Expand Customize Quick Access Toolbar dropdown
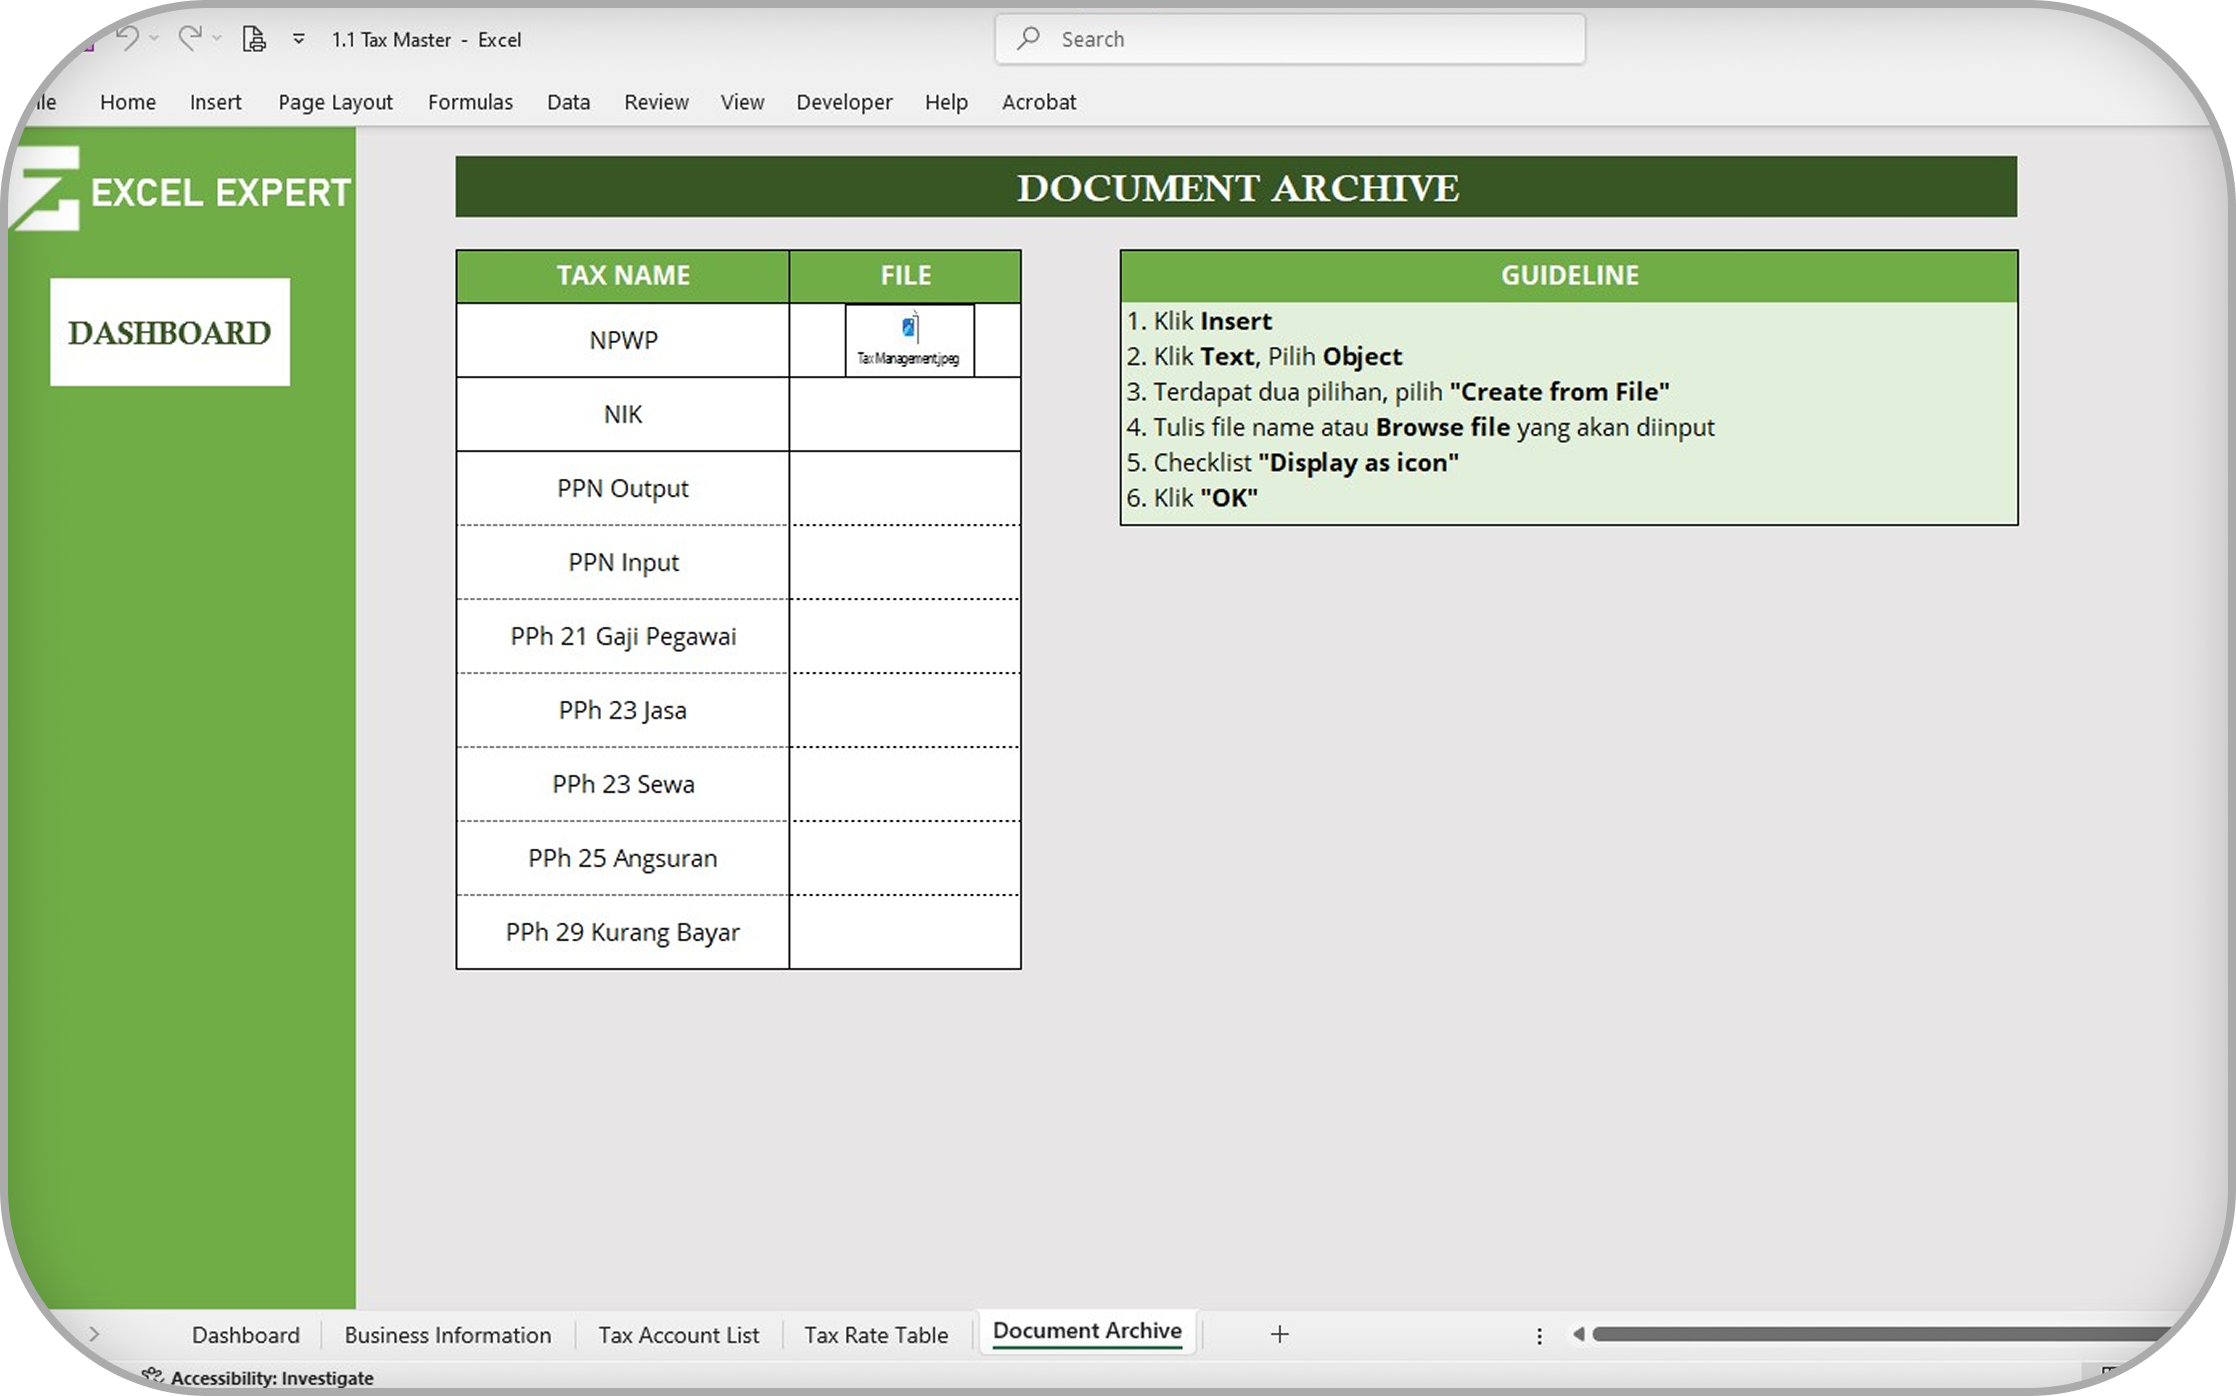 [298, 39]
